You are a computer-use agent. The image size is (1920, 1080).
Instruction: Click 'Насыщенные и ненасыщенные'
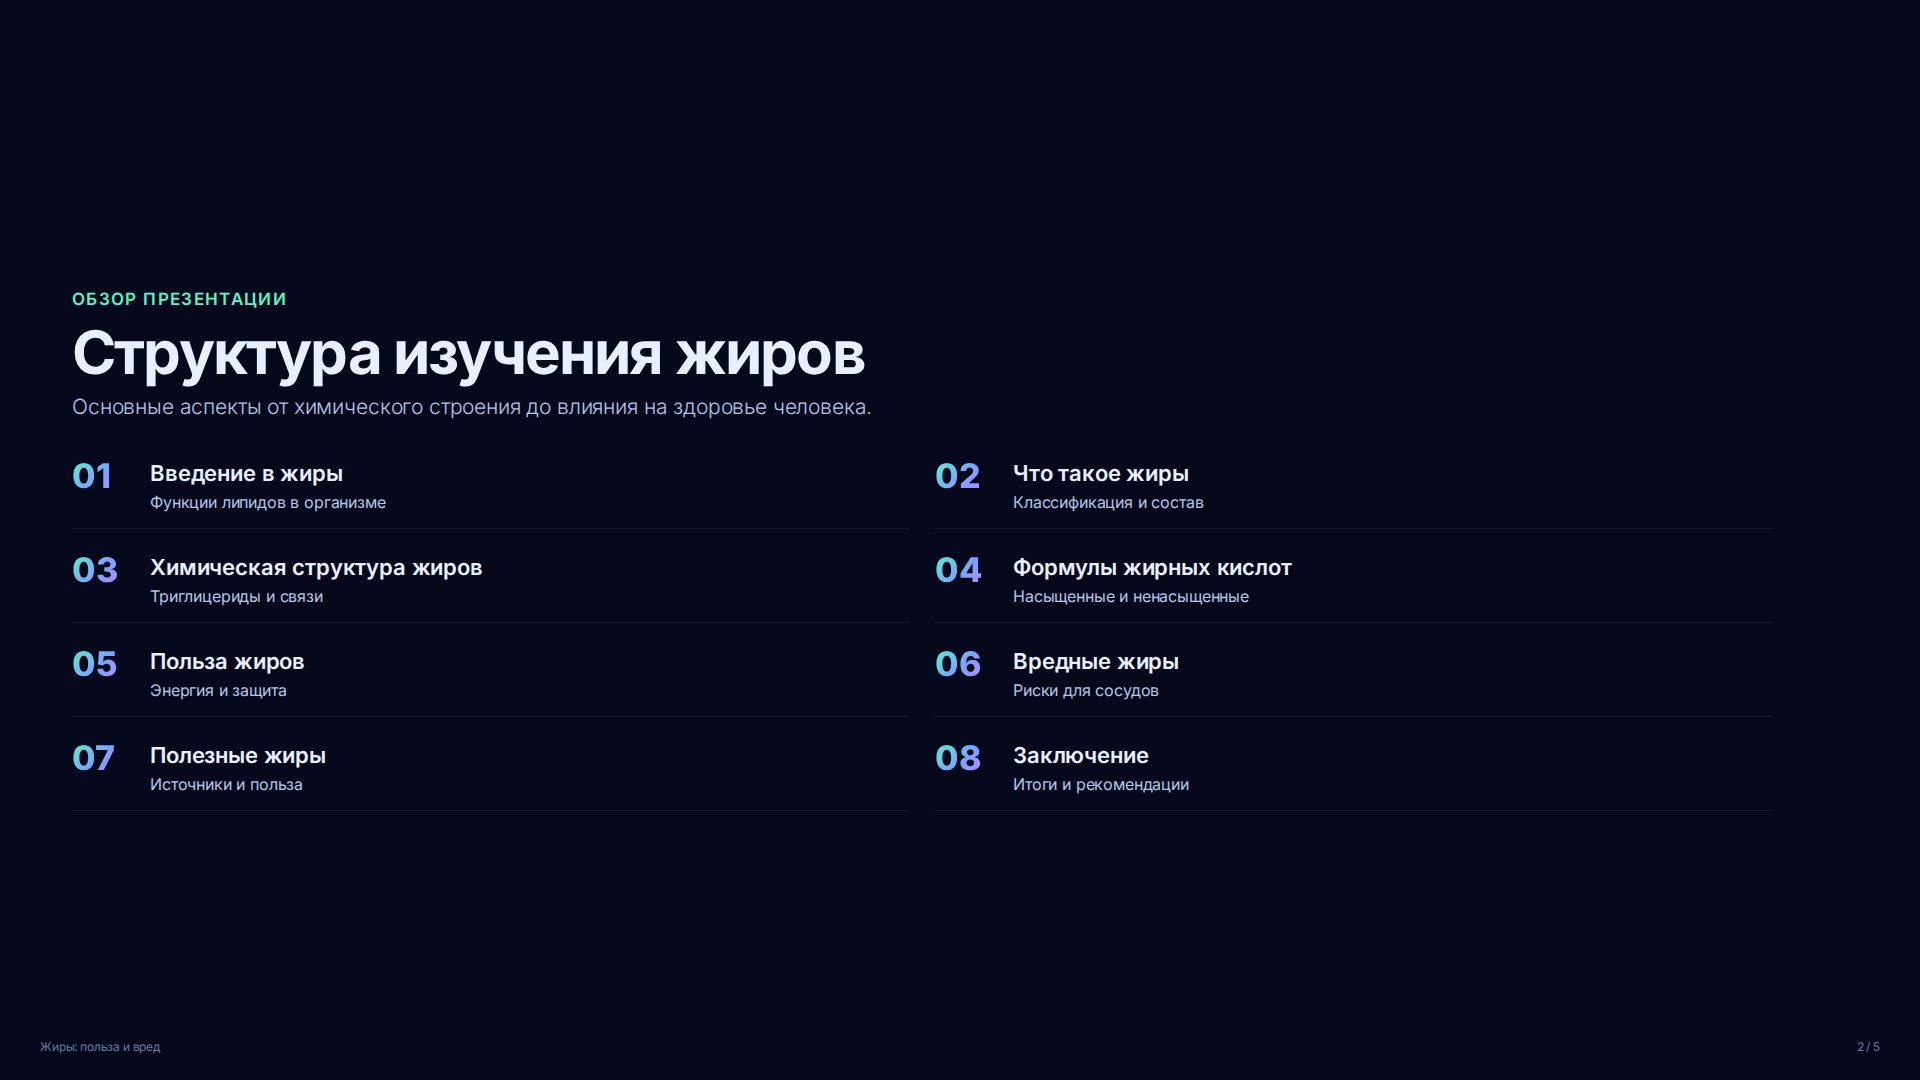1131,596
